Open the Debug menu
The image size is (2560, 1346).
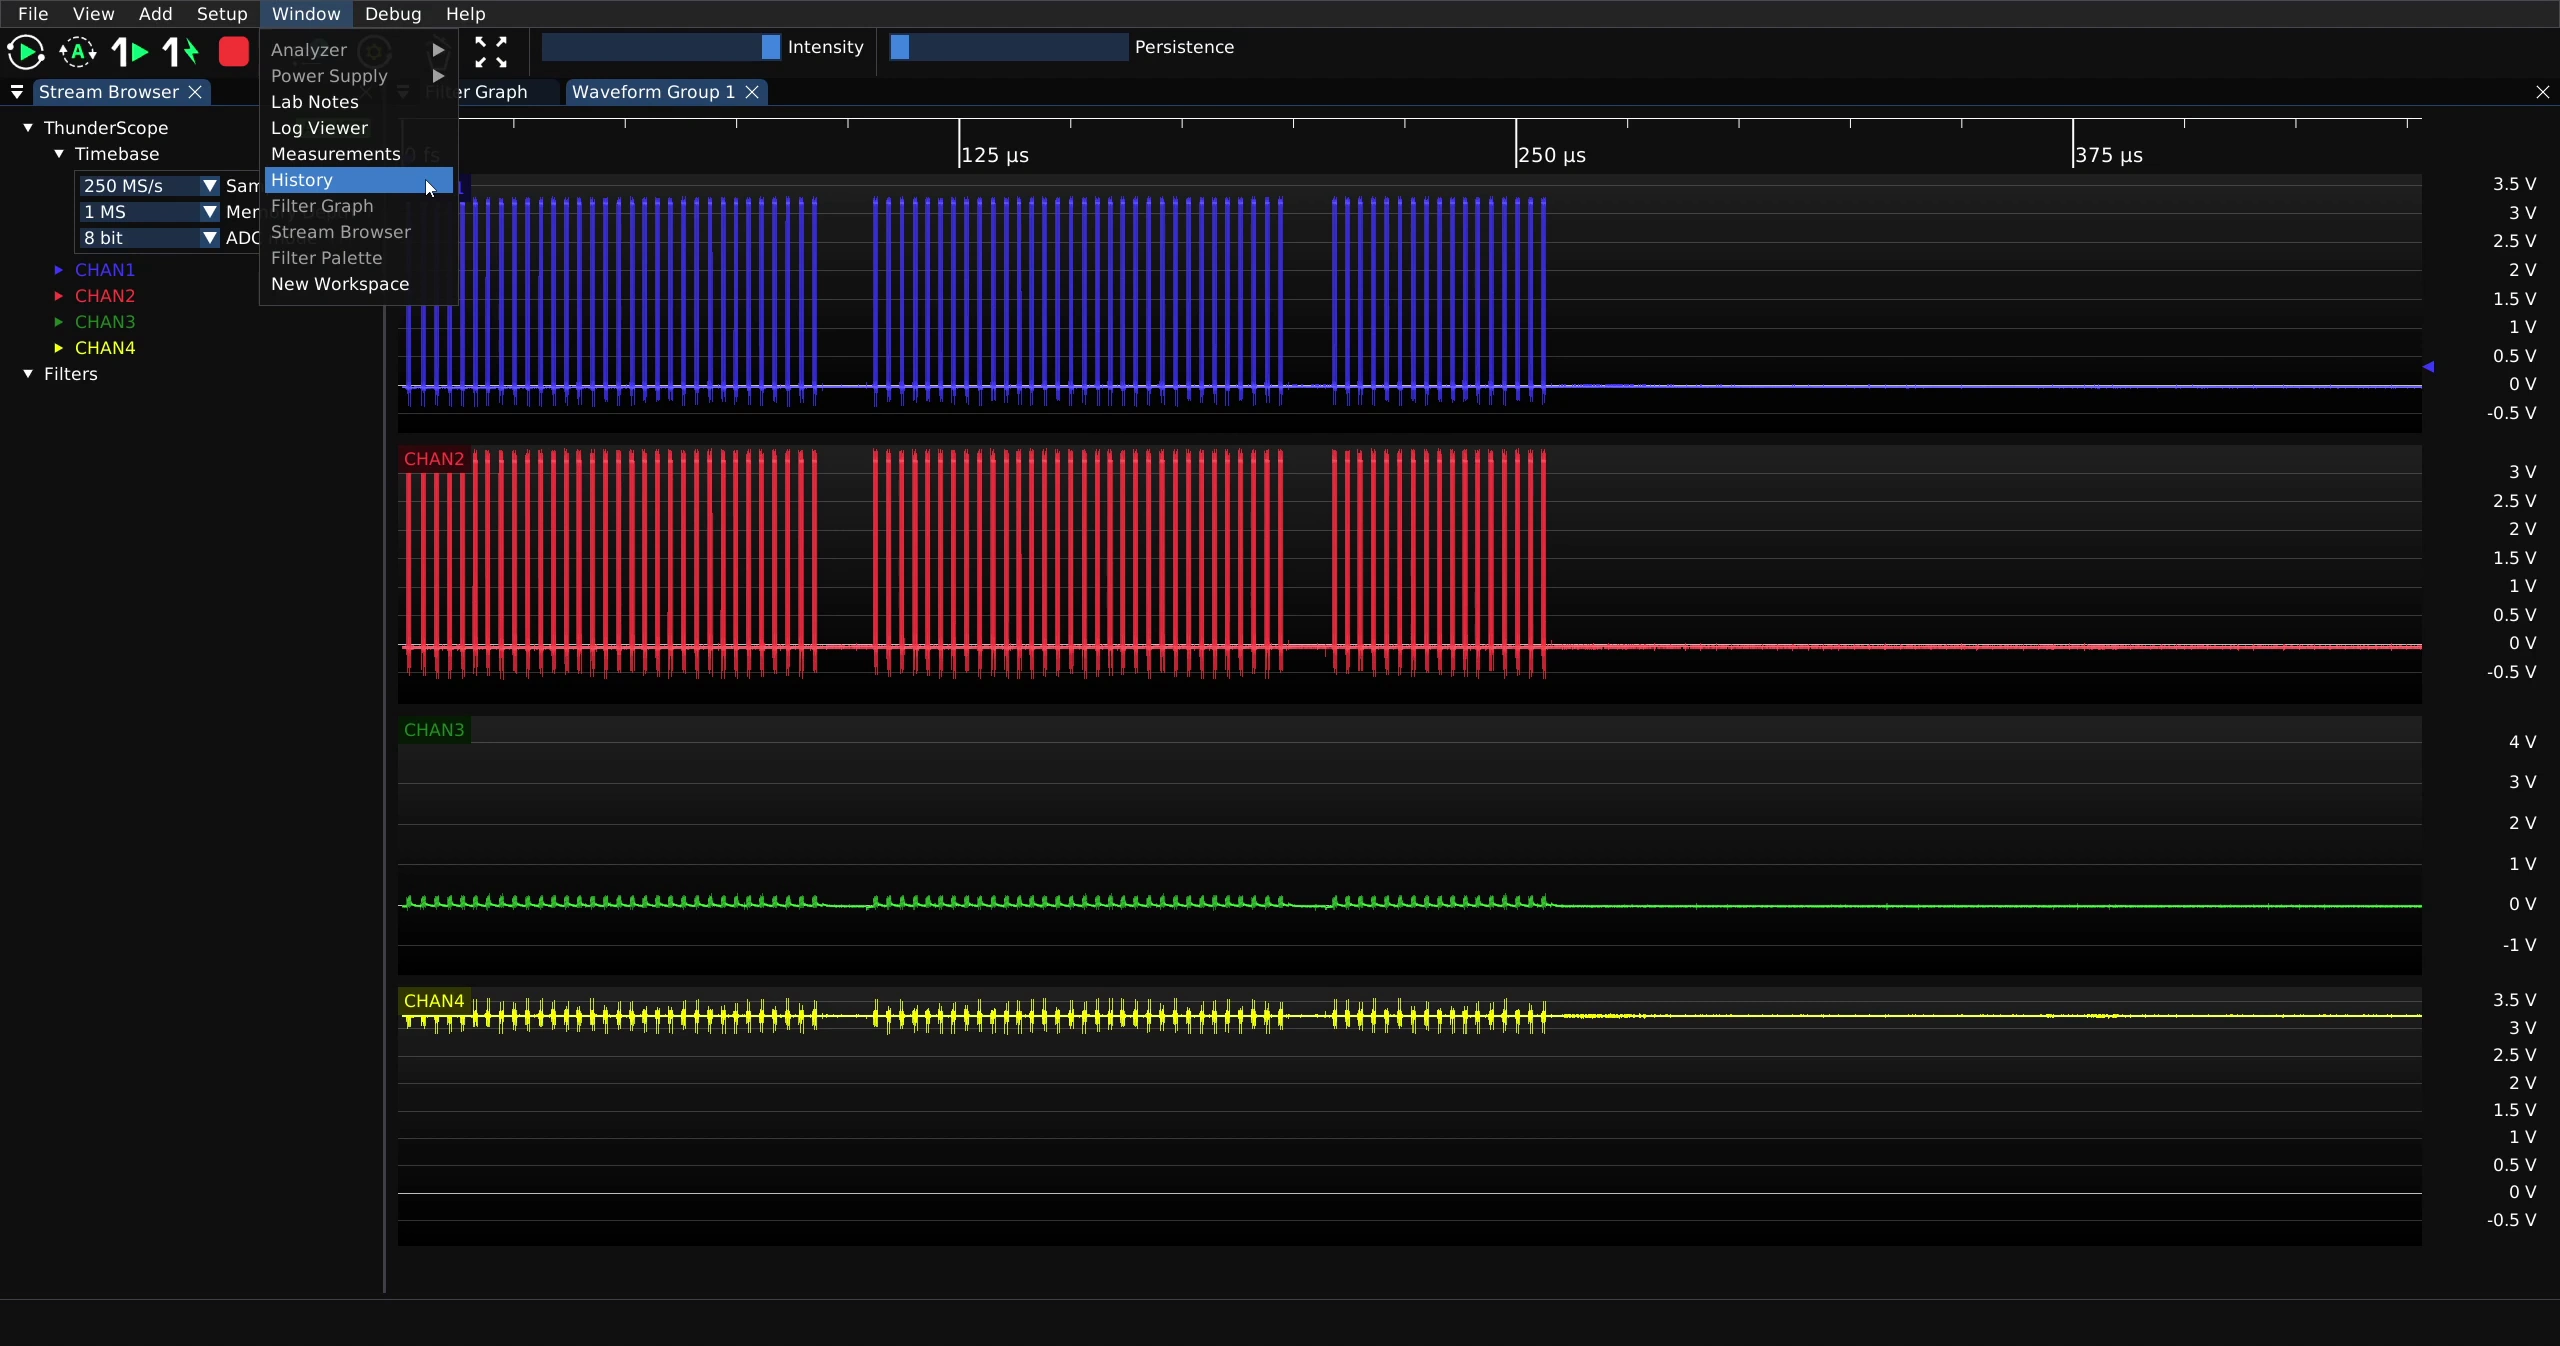click(393, 14)
